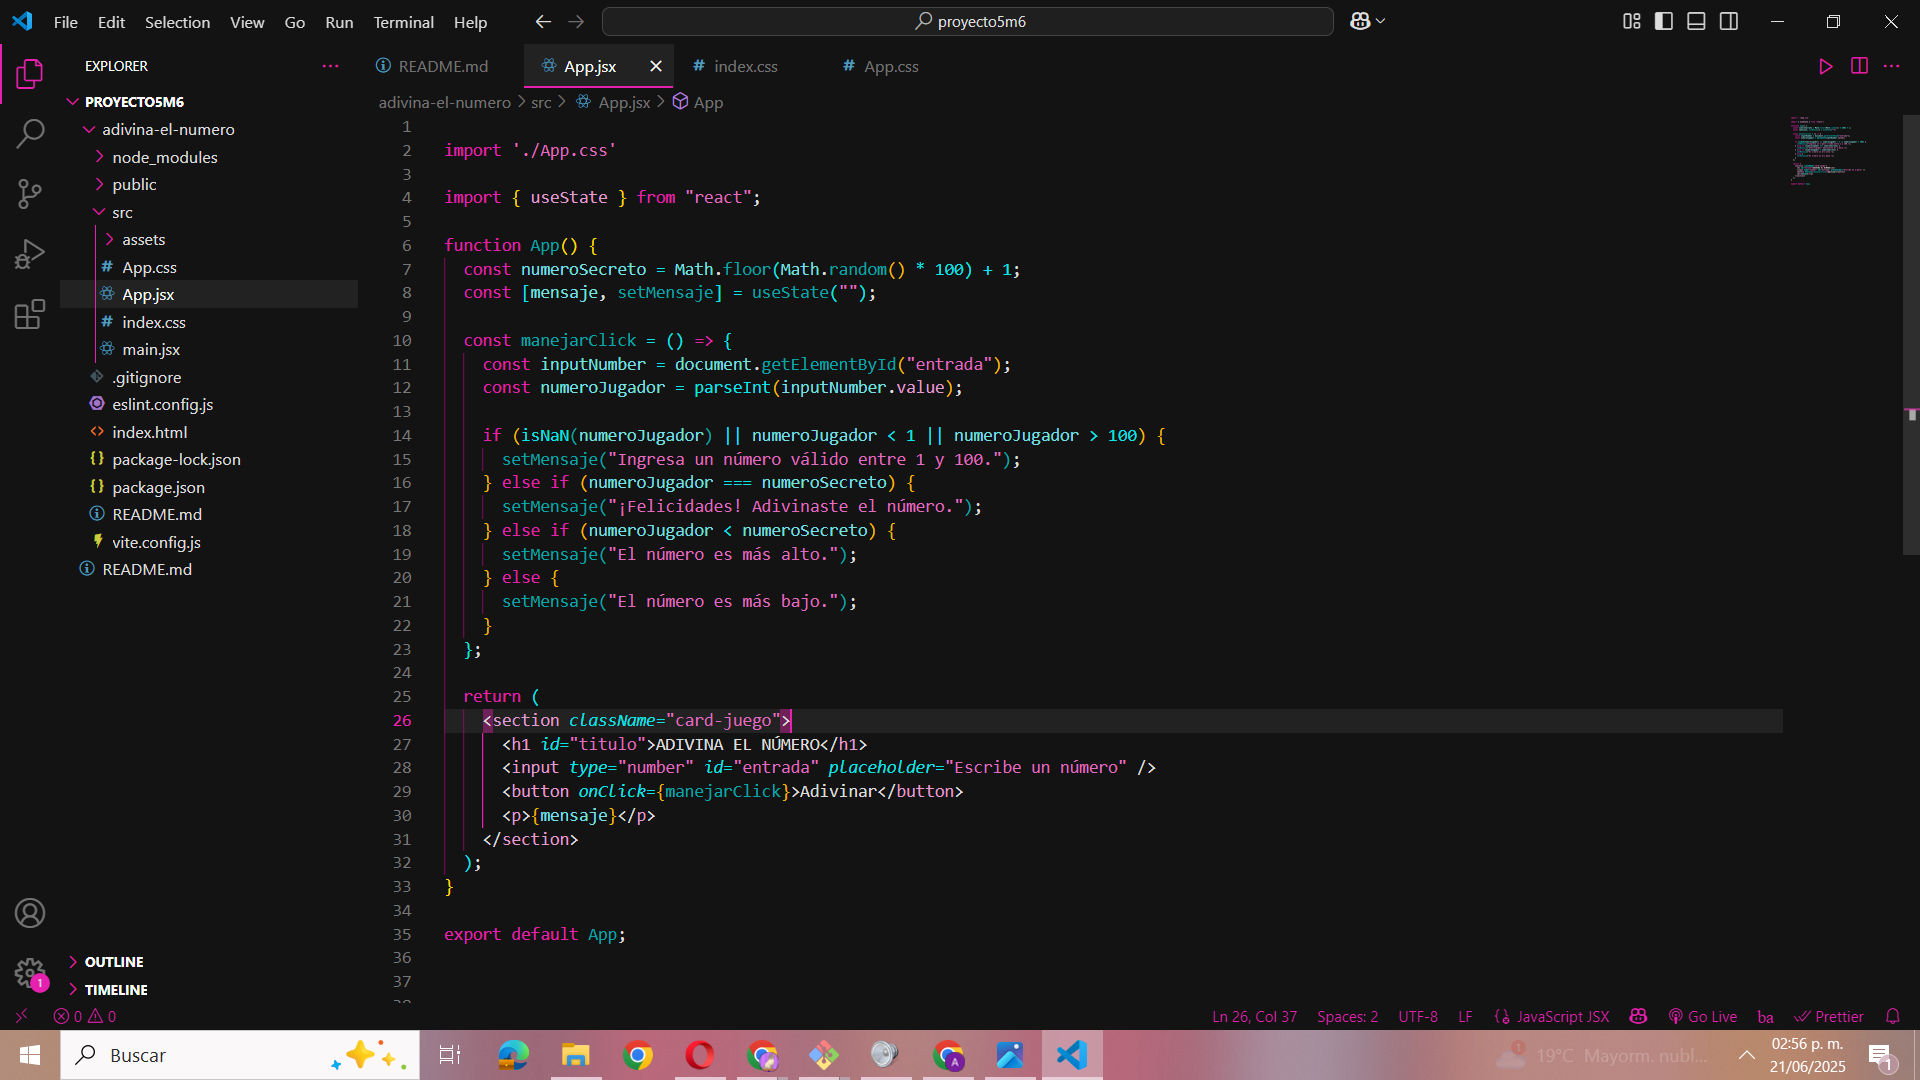Open the Terminal menu
Image resolution: width=1920 pixels, height=1080 pixels.
403,22
